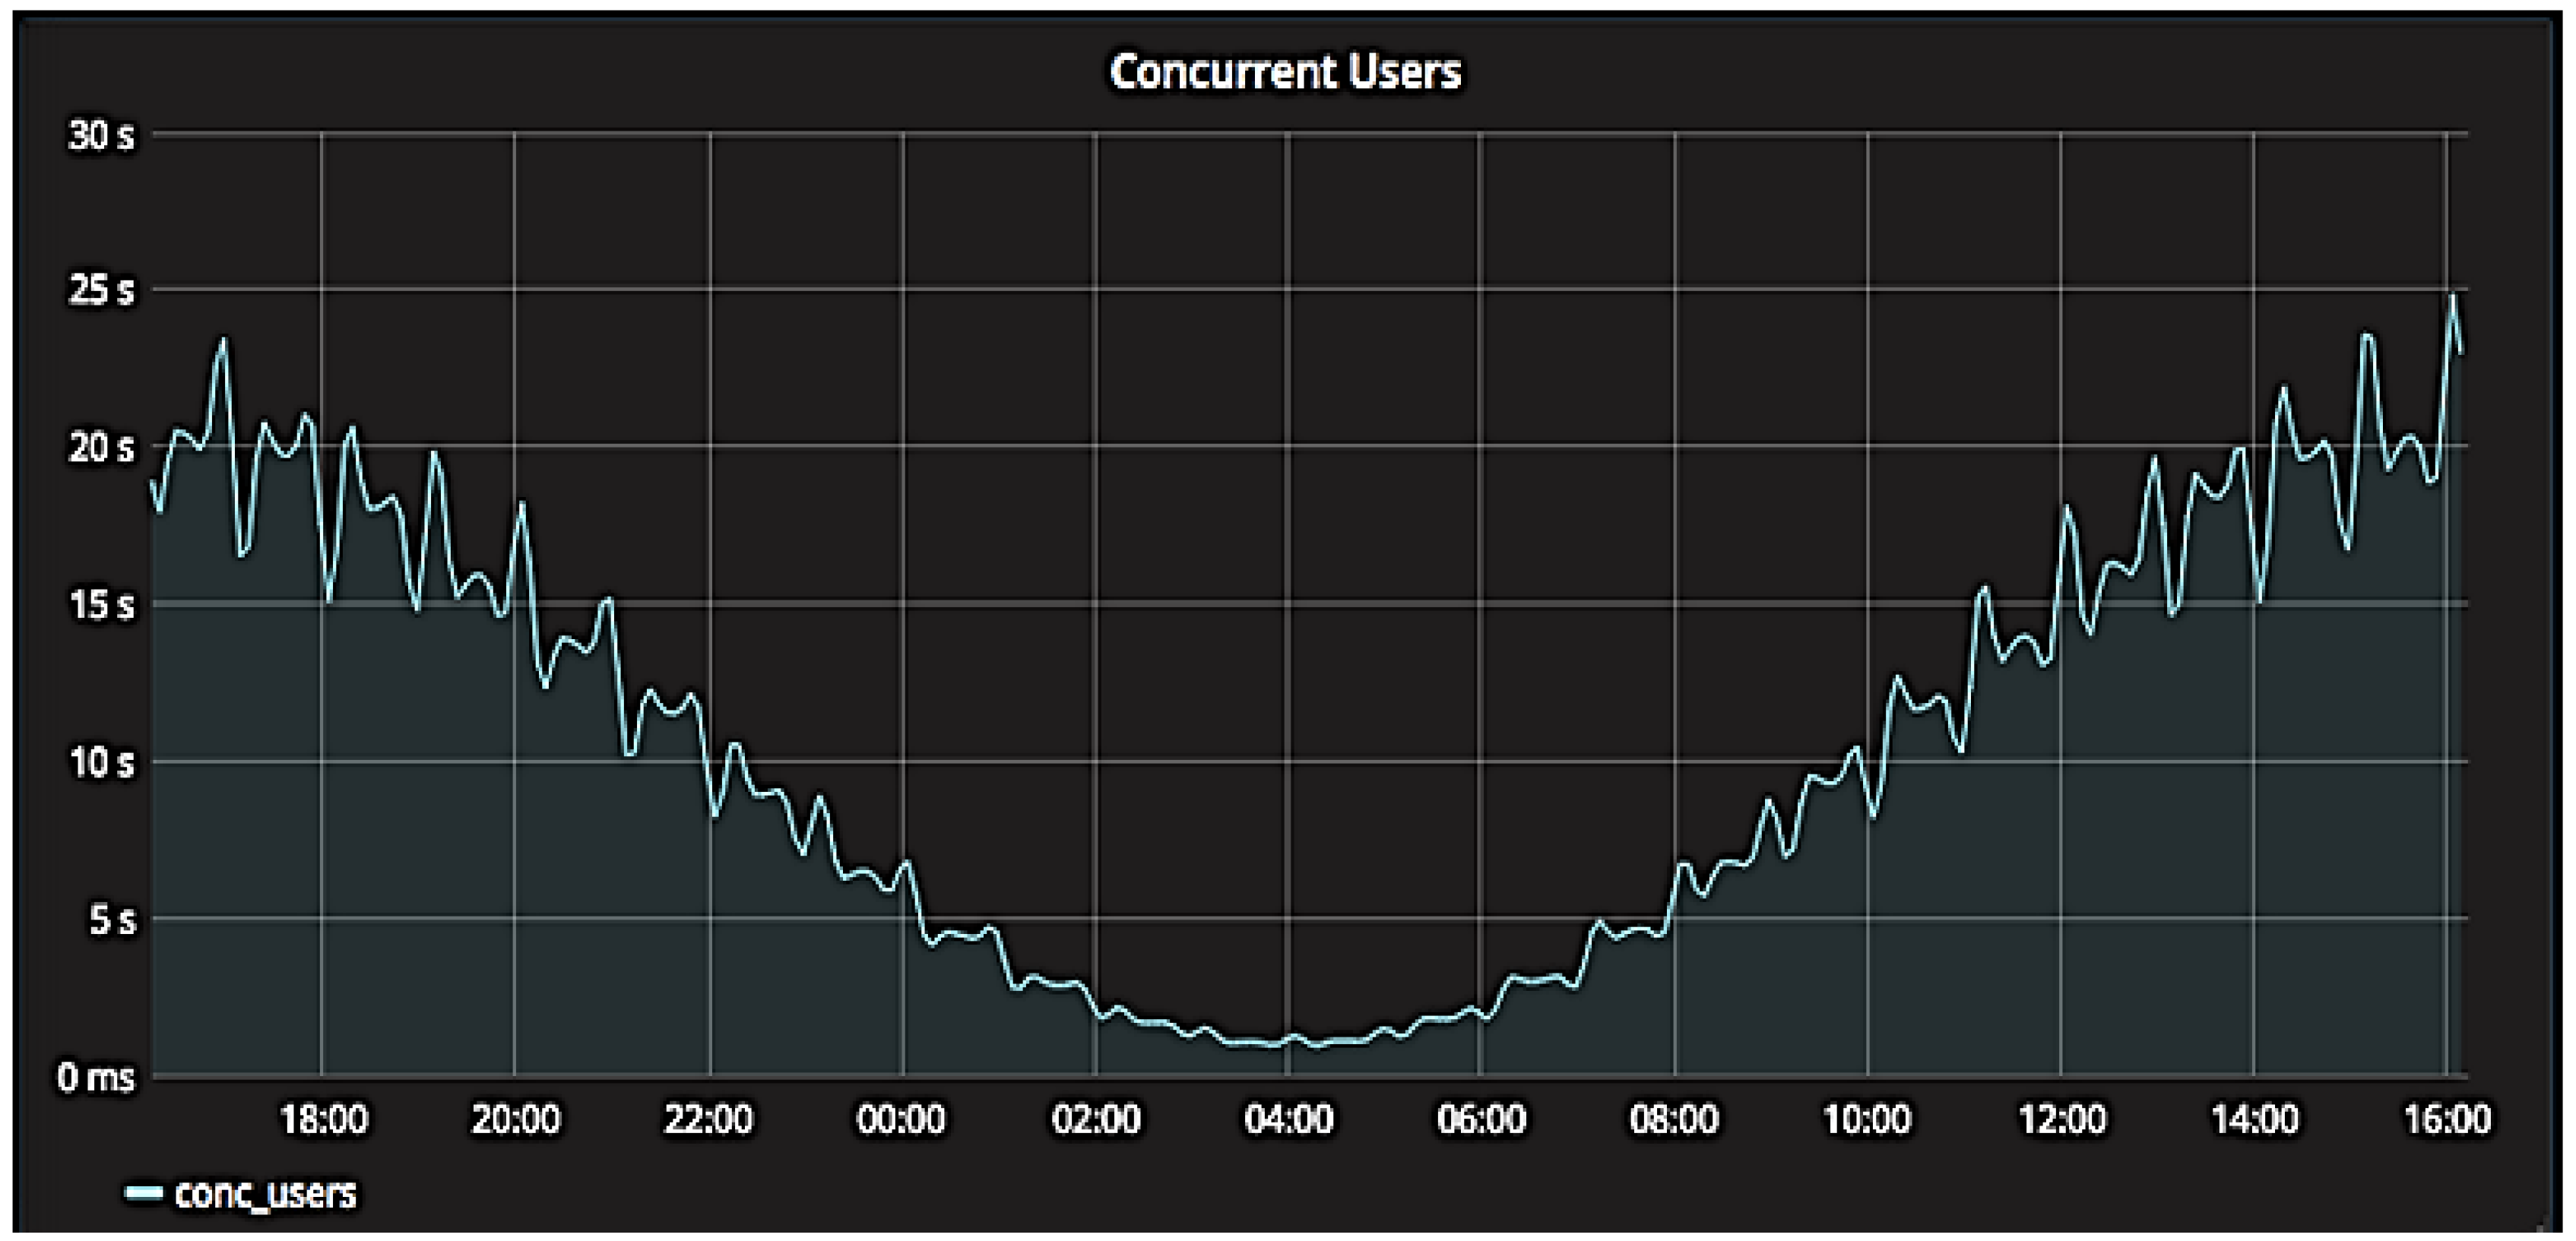Click the 10:00 time axis label
This screenshot has height=1241, width=2576.
(1867, 1119)
